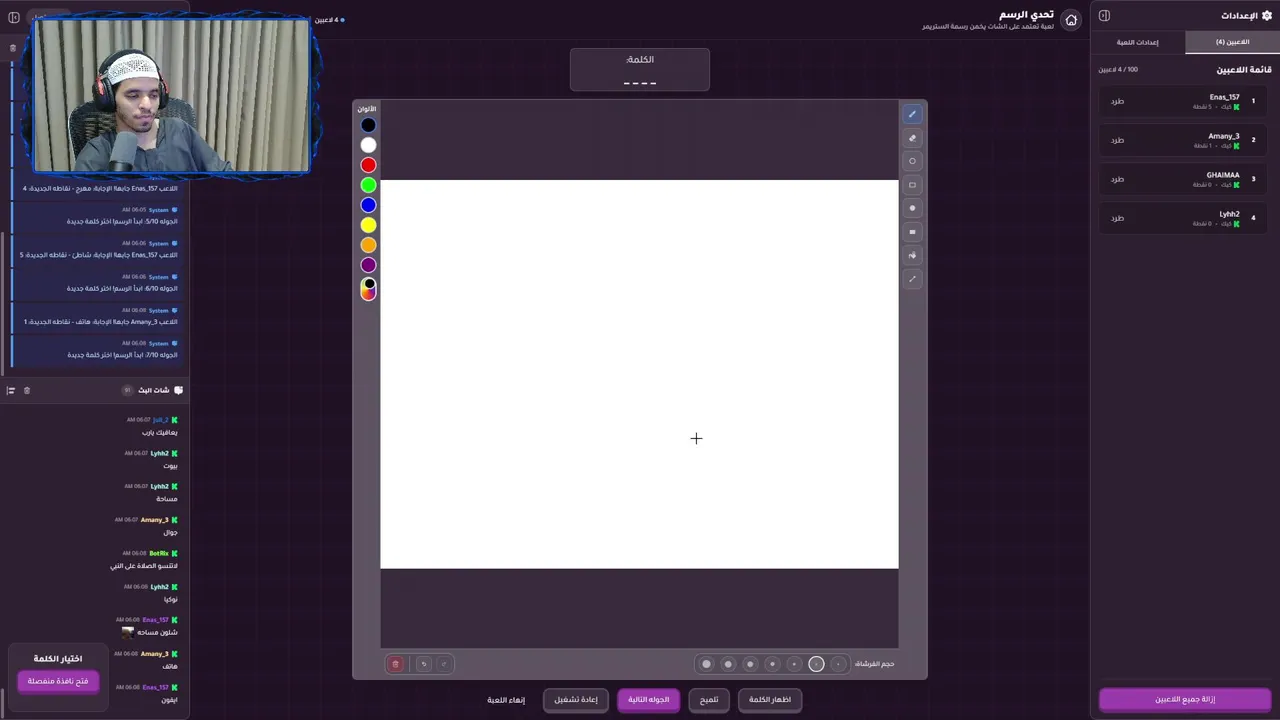Choose the third brush size dot
Image resolution: width=1280 pixels, height=720 pixels.
794,664
